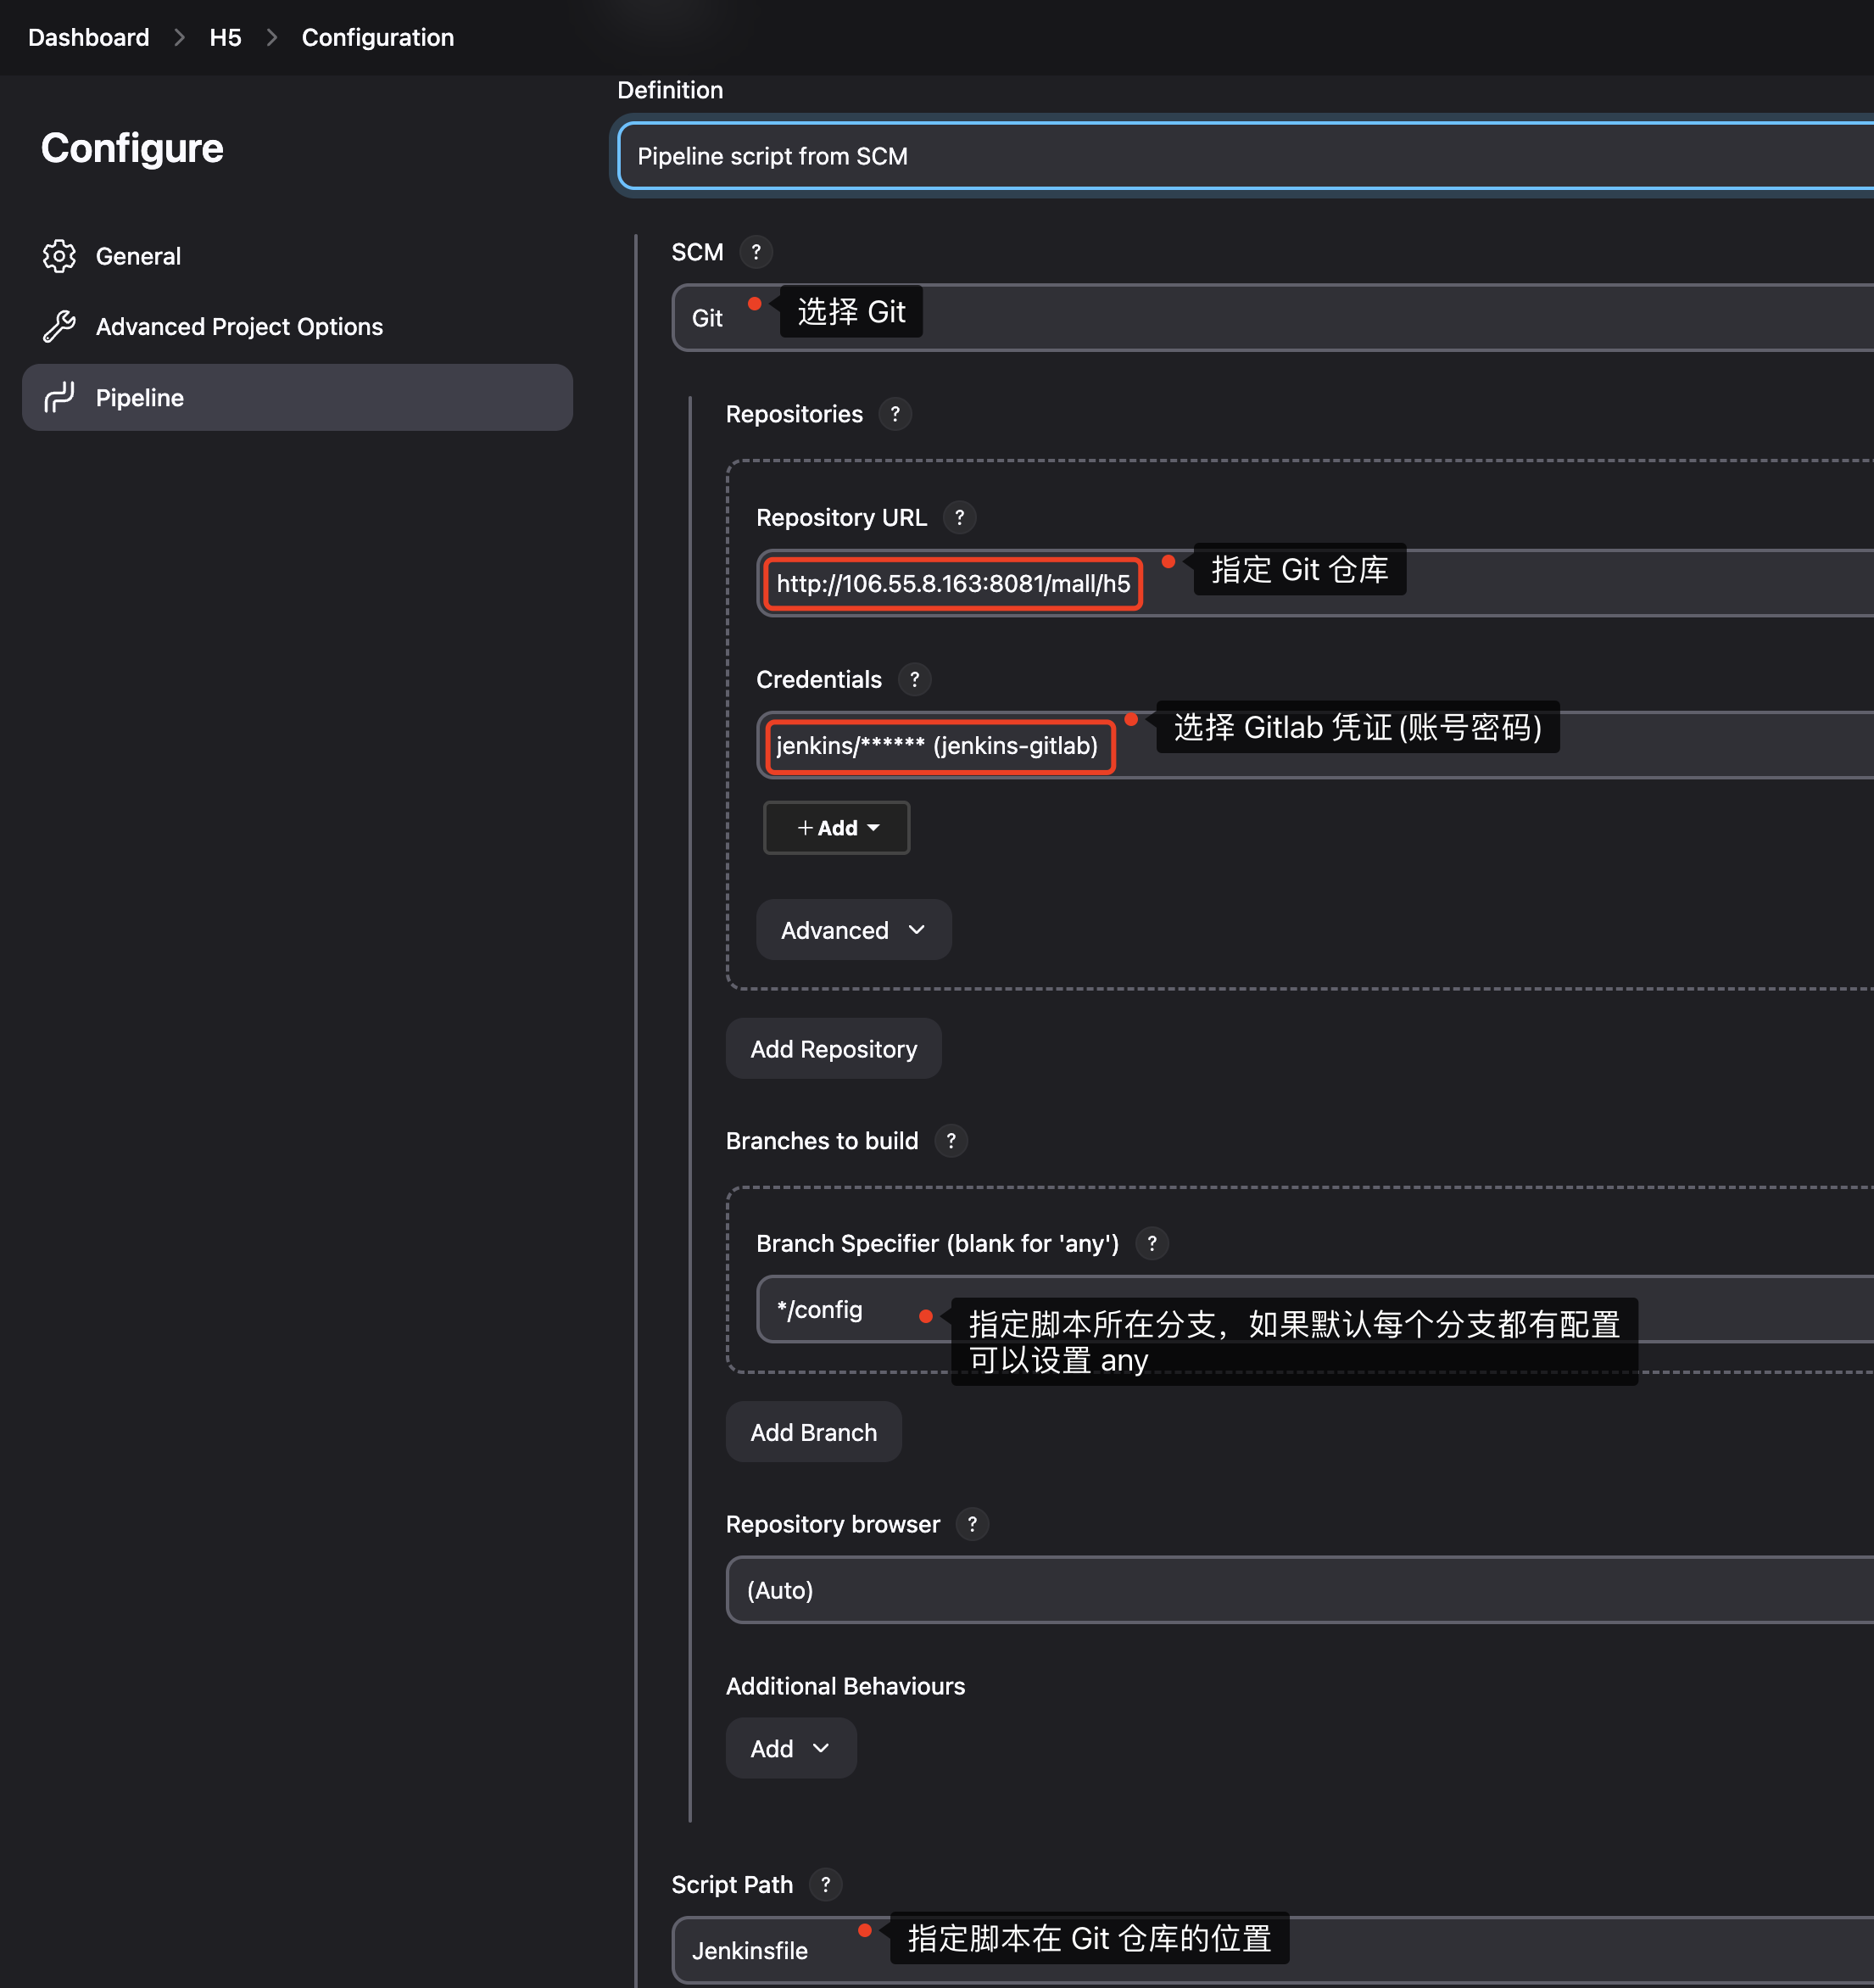Click the Repository URL help icon
The image size is (1874, 1988).
point(959,517)
